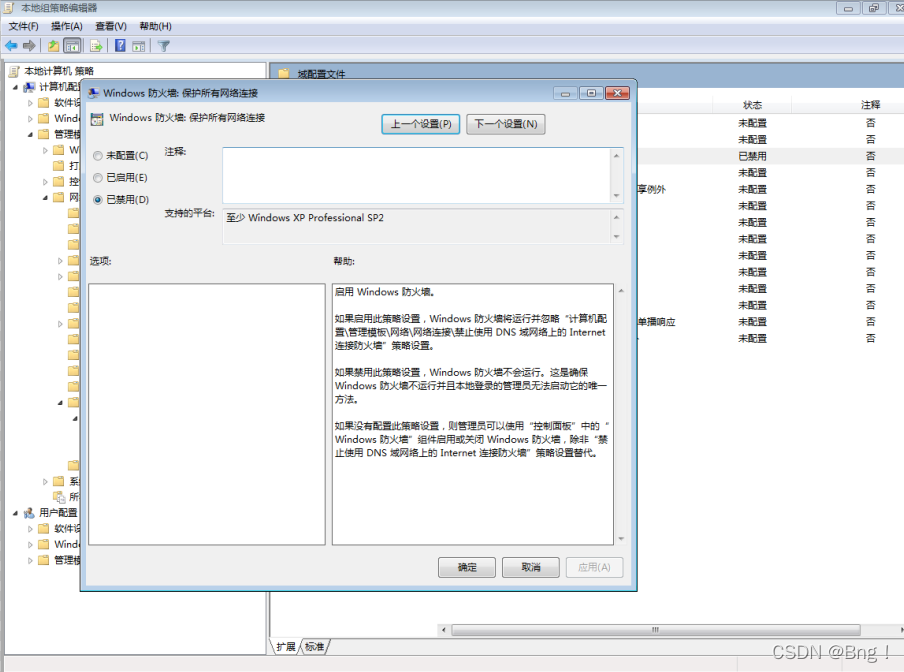
Task: Open the 查看(V) menu
Action: (111, 26)
